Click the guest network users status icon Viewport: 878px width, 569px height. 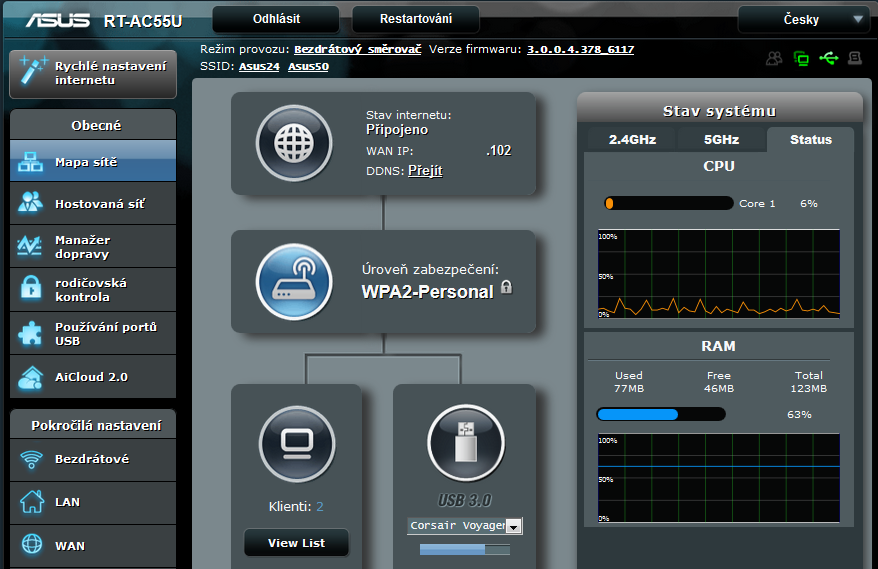(x=774, y=58)
